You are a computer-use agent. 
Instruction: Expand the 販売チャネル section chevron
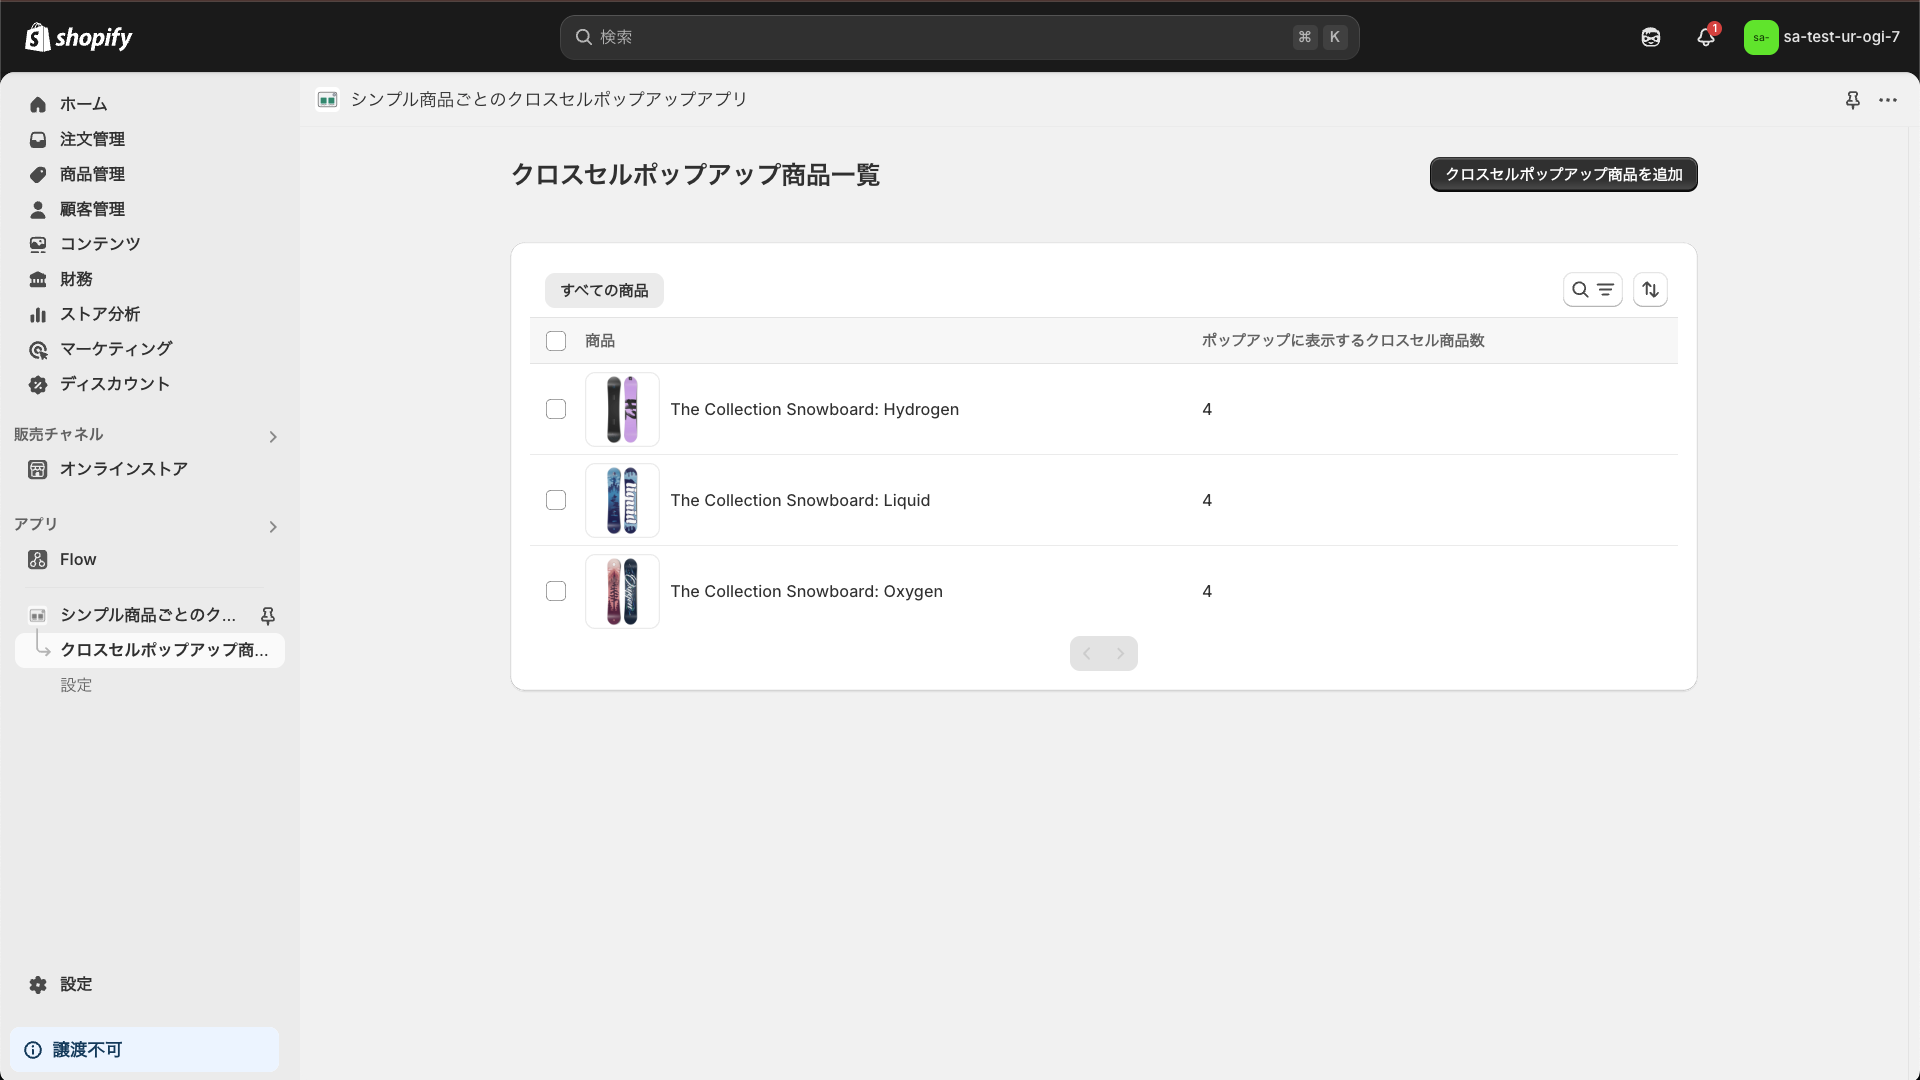[x=272, y=437]
